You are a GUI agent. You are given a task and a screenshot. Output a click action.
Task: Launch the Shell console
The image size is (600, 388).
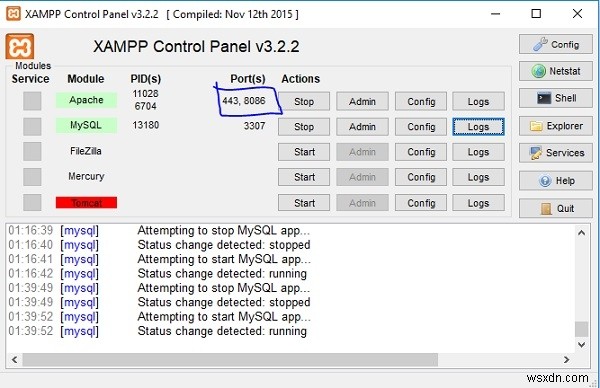556,98
